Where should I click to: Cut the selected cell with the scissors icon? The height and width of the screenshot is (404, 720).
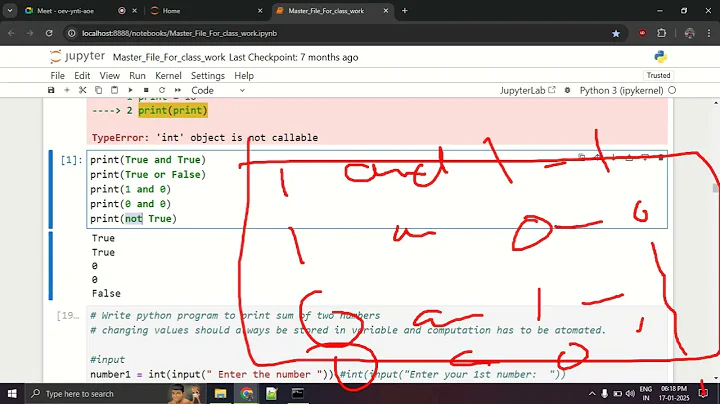83,90
